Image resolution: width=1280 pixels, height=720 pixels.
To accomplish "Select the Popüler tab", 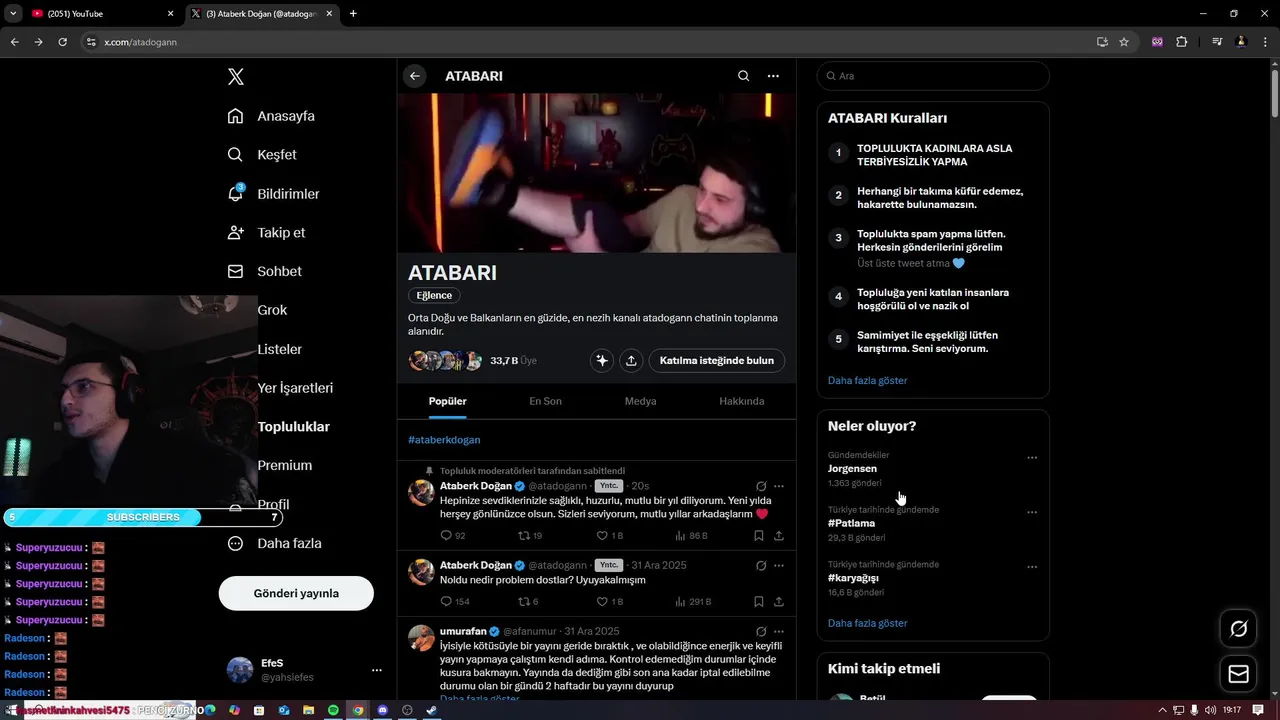I will 448,401.
